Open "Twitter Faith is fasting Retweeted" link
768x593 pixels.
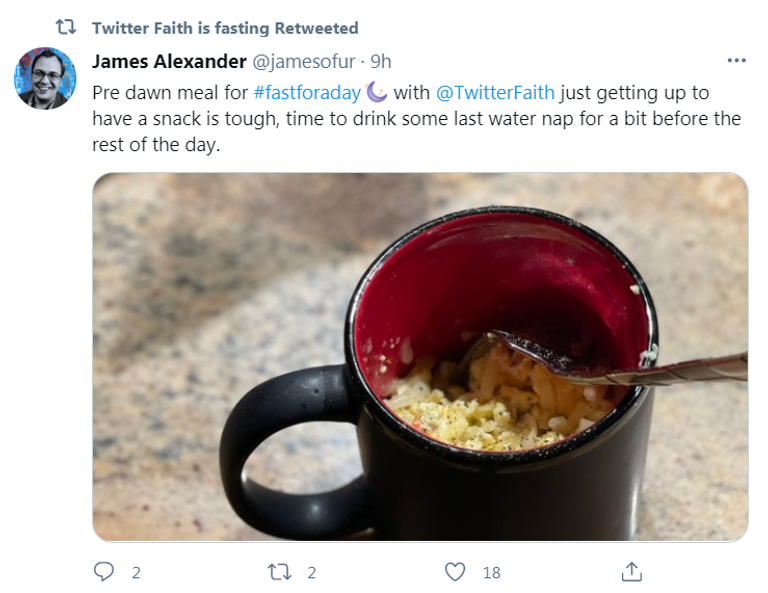point(224,28)
